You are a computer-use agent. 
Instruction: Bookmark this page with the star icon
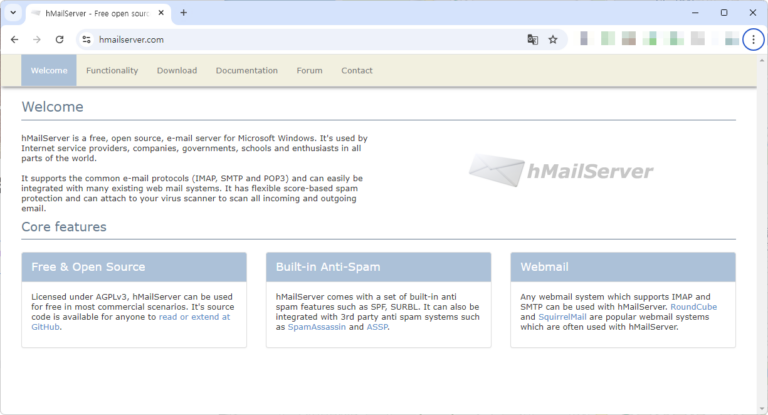pos(553,40)
